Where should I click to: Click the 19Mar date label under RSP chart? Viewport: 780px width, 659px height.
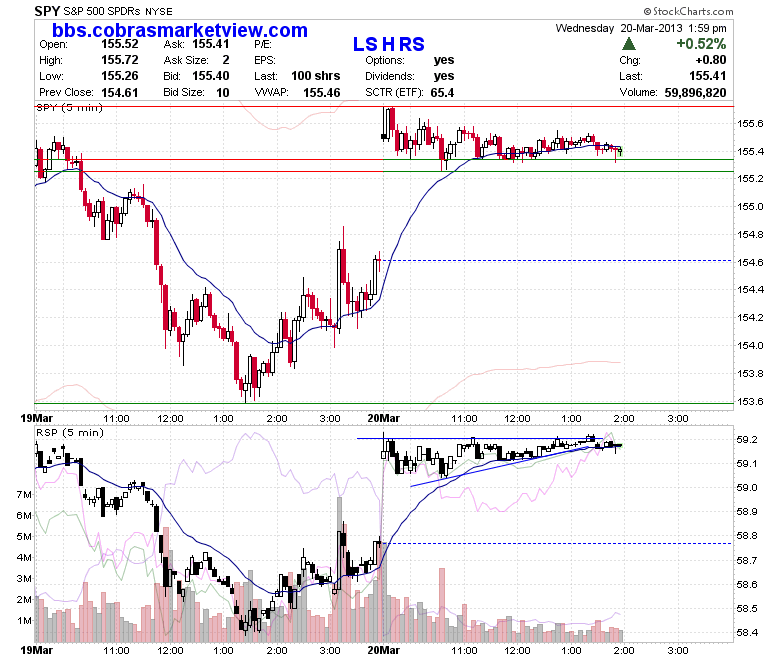pyautogui.click(x=36, y=650)
